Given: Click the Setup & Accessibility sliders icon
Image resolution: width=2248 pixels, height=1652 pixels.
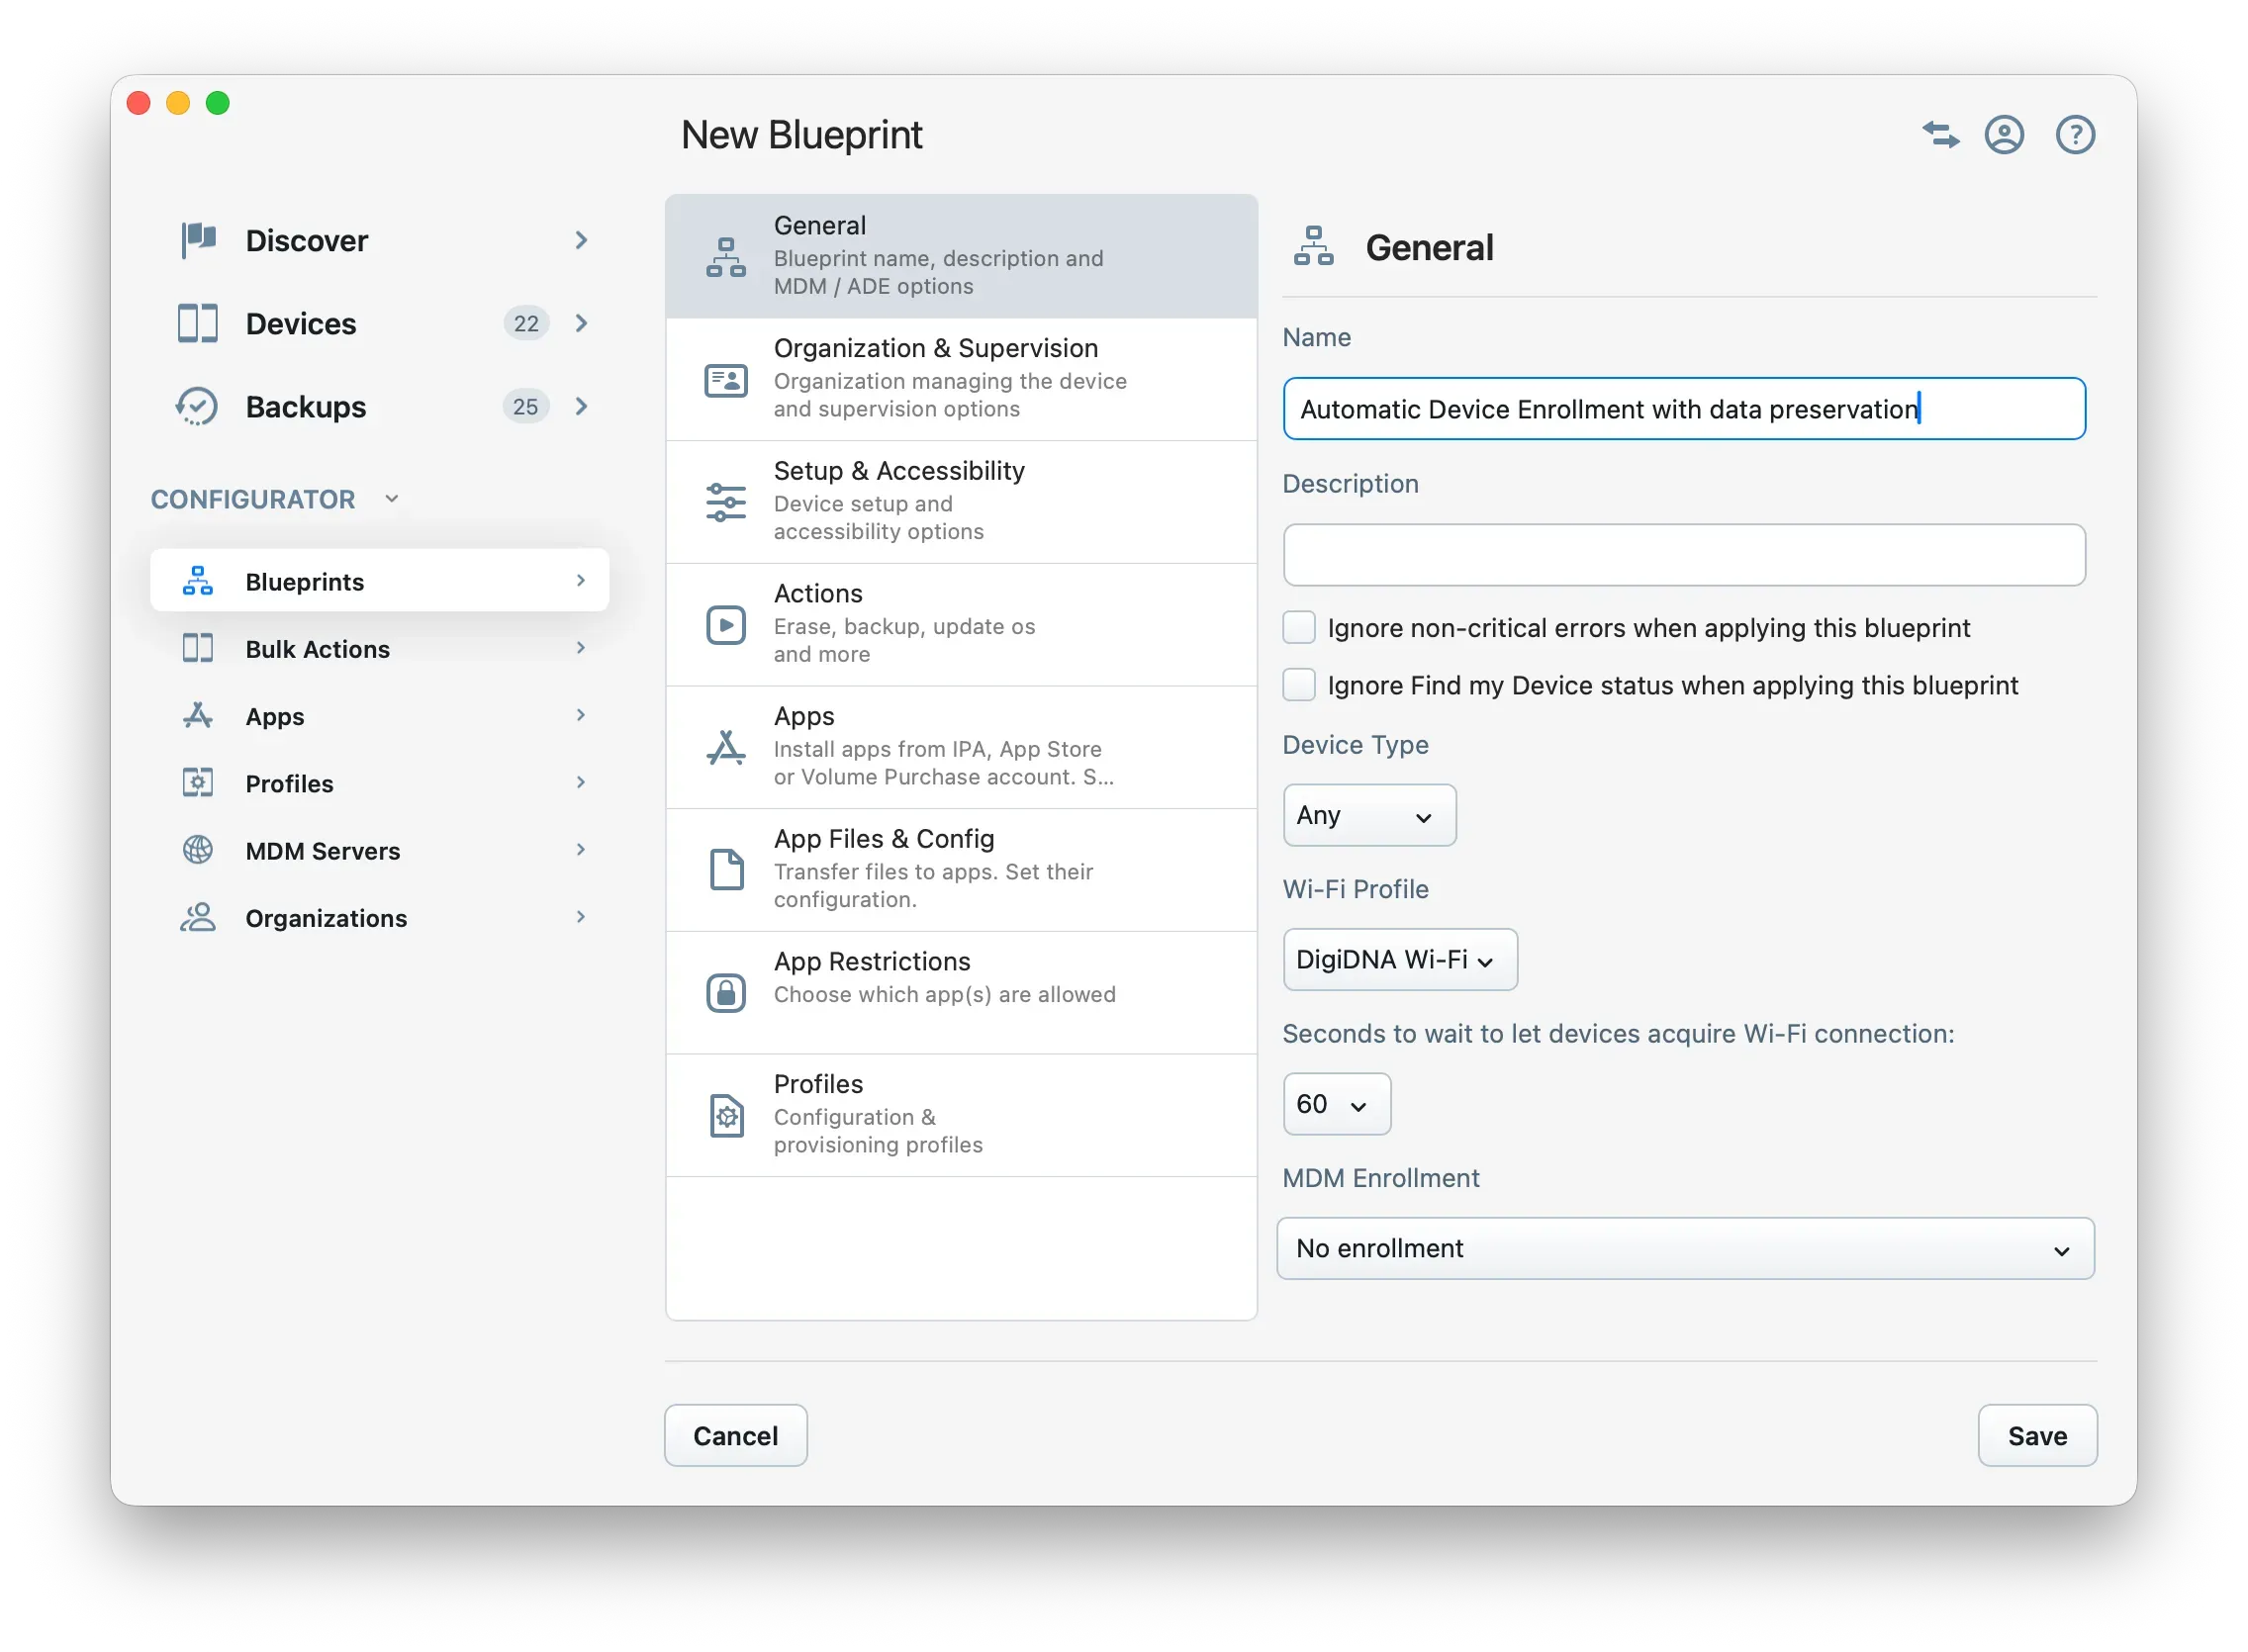Looking at the screenshot, I should 726,502.
